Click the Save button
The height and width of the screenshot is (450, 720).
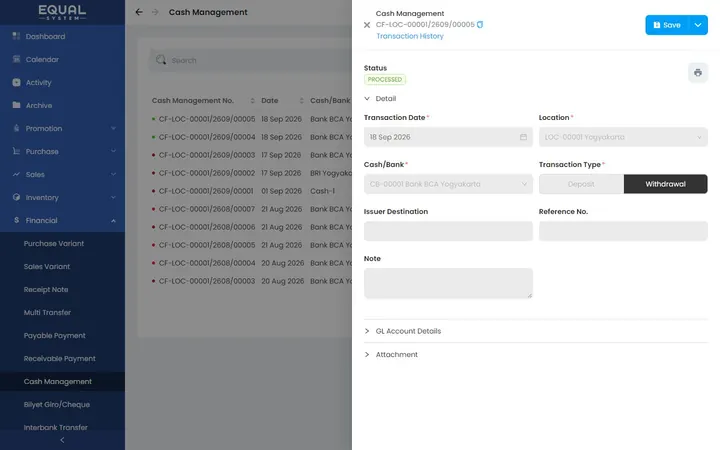click(x=667, y=25)
